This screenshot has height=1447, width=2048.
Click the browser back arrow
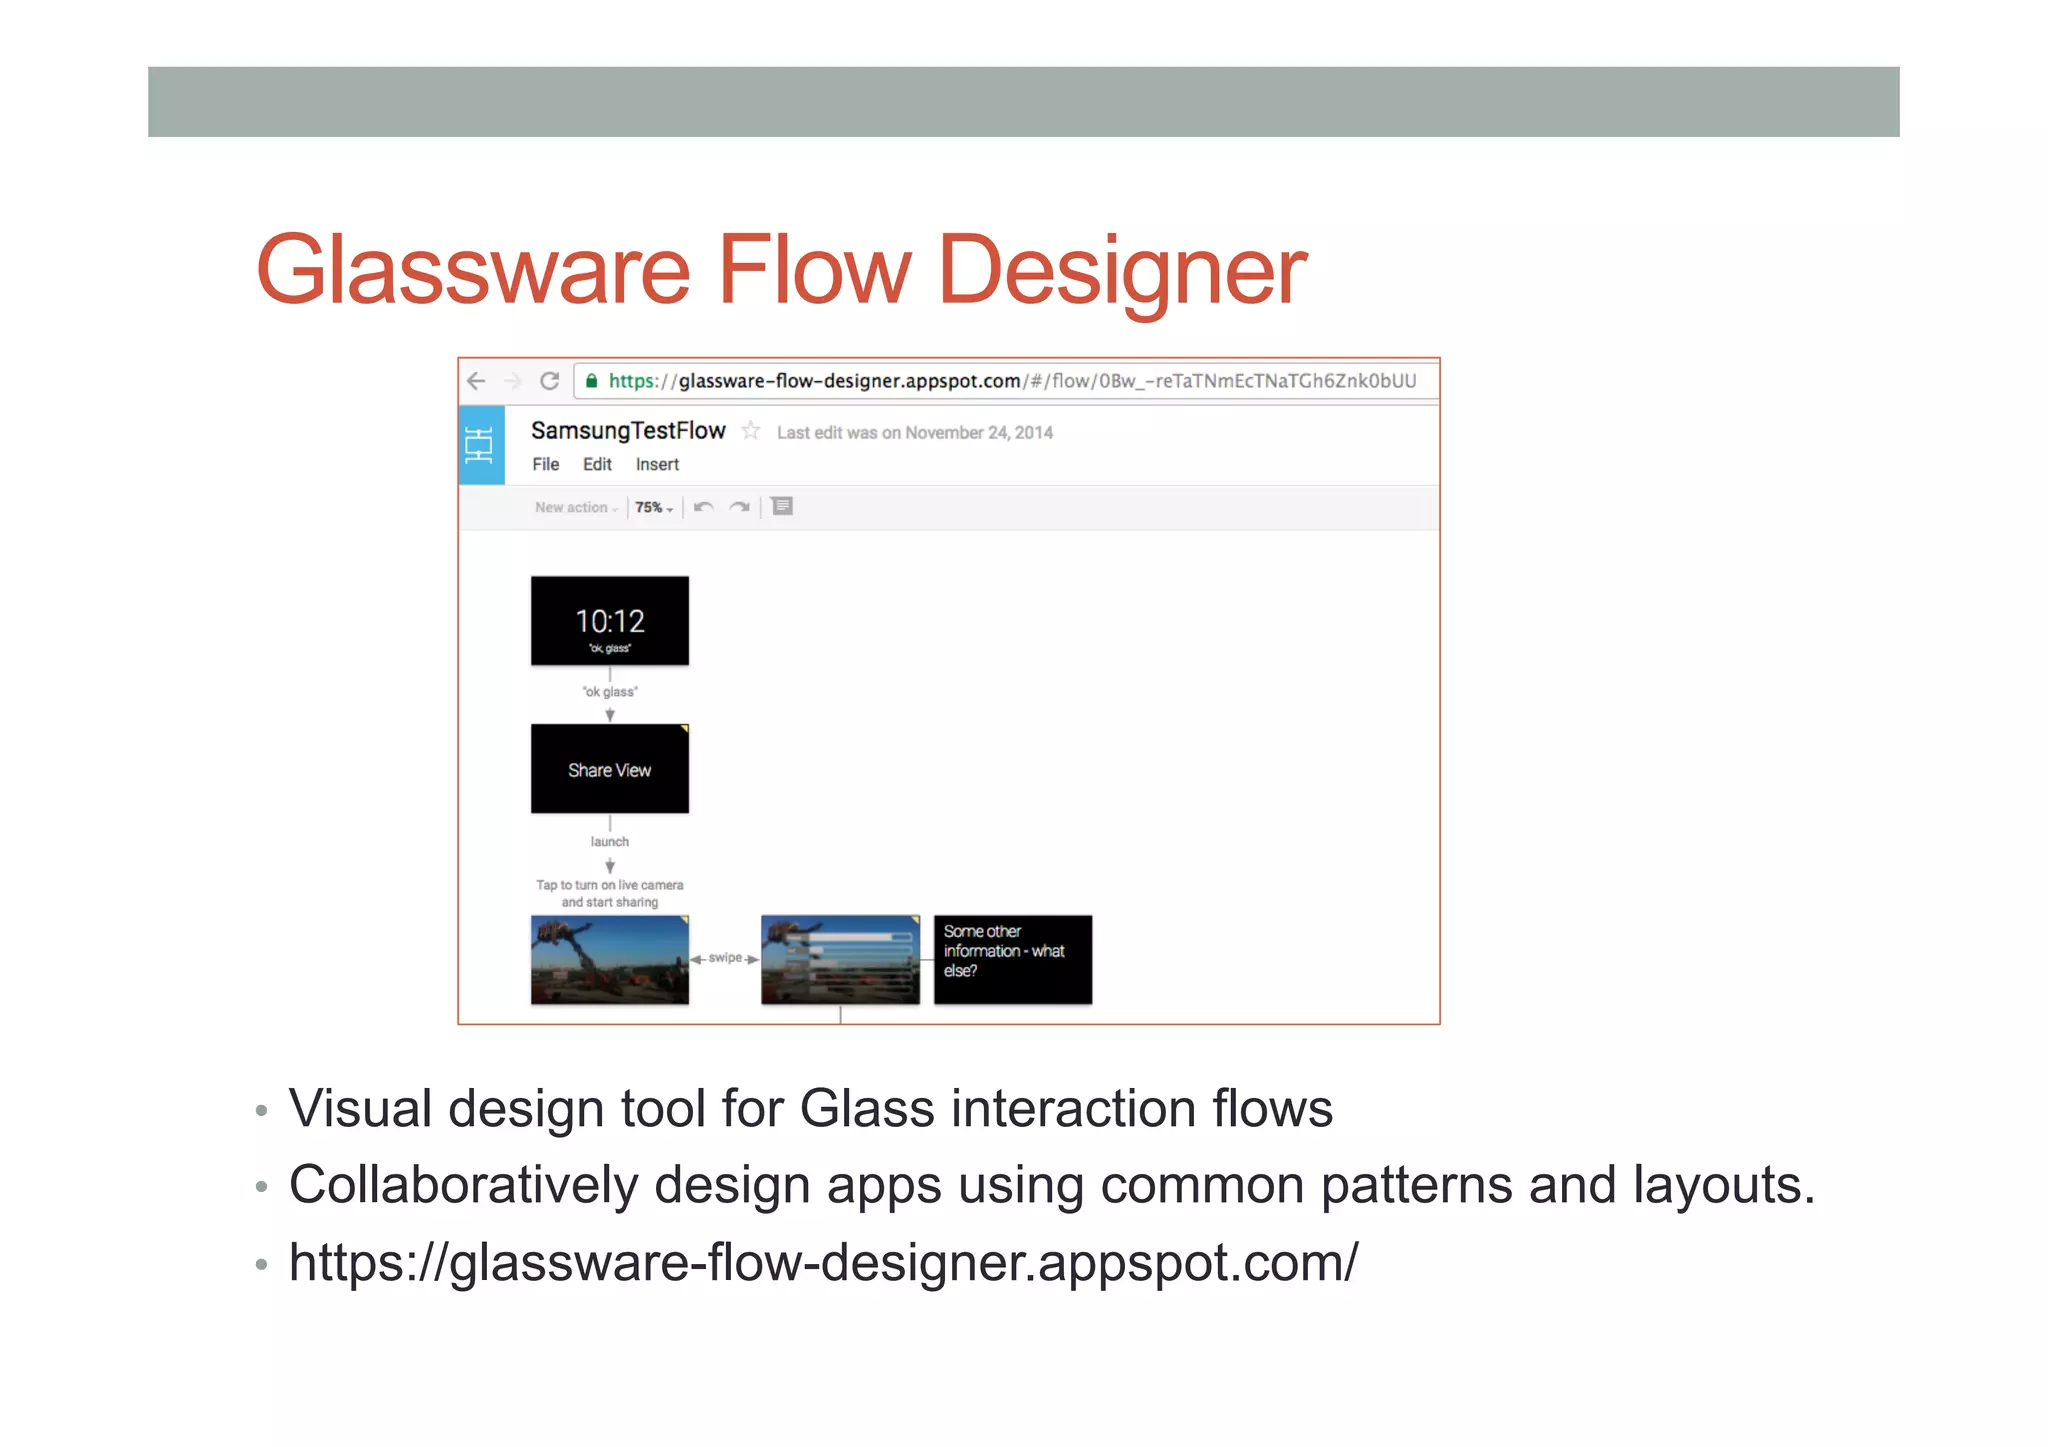tap(477, 381)
